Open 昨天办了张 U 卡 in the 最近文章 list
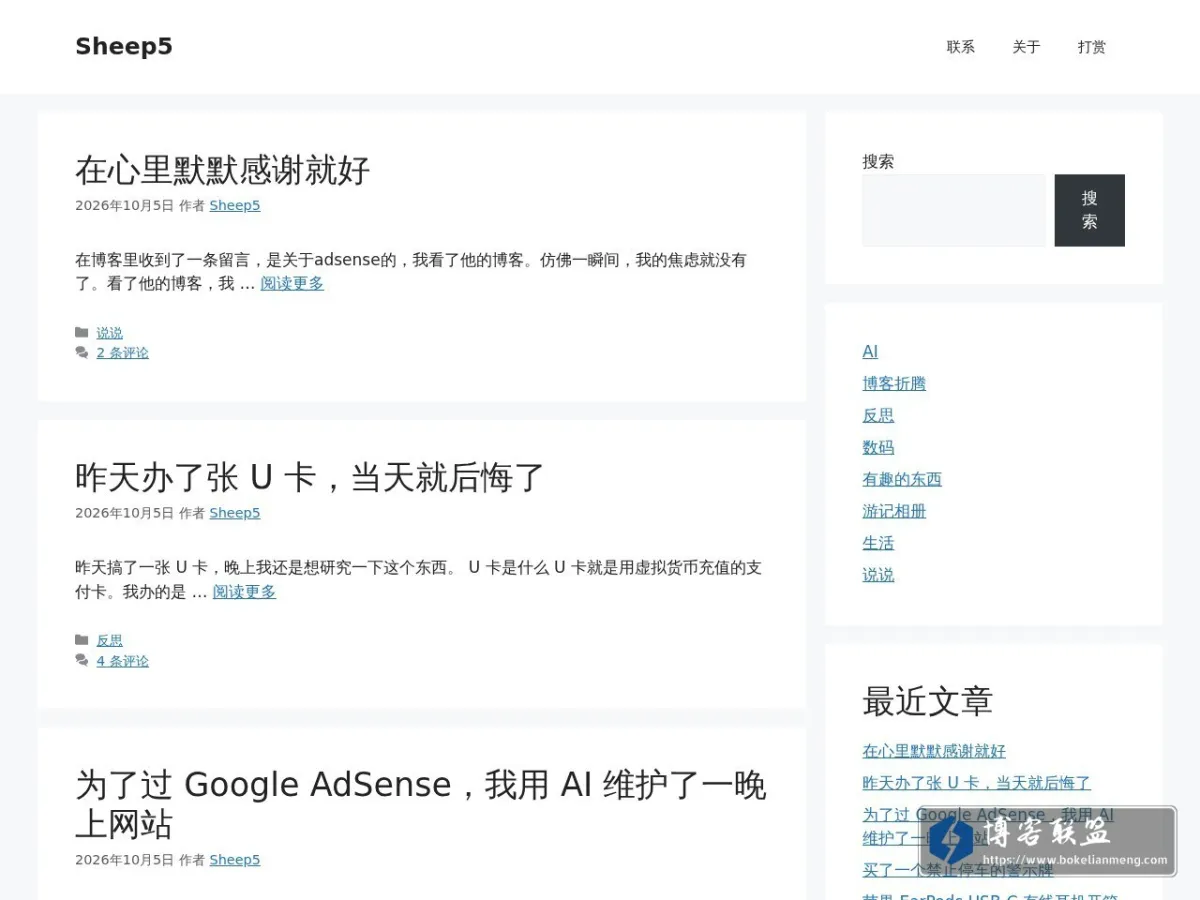The height and width of the screenshot is (900, 1200). [x=977, y=783]
